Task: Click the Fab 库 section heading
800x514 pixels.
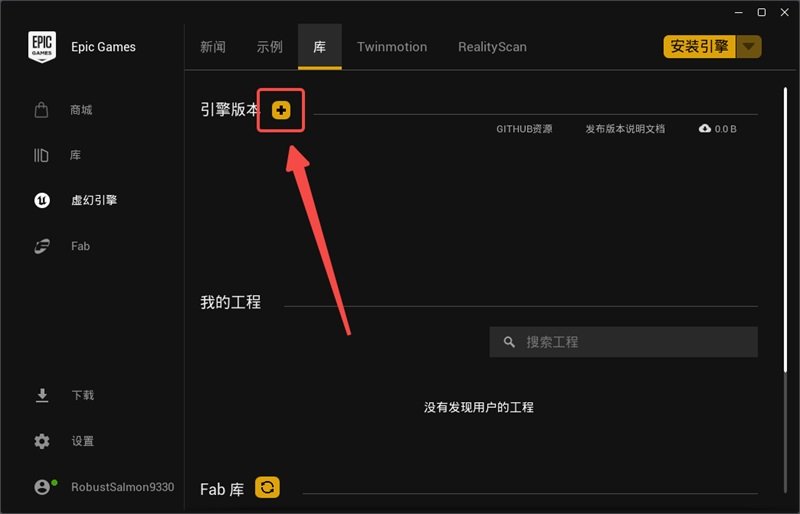Action: click(x=222, y=489)
